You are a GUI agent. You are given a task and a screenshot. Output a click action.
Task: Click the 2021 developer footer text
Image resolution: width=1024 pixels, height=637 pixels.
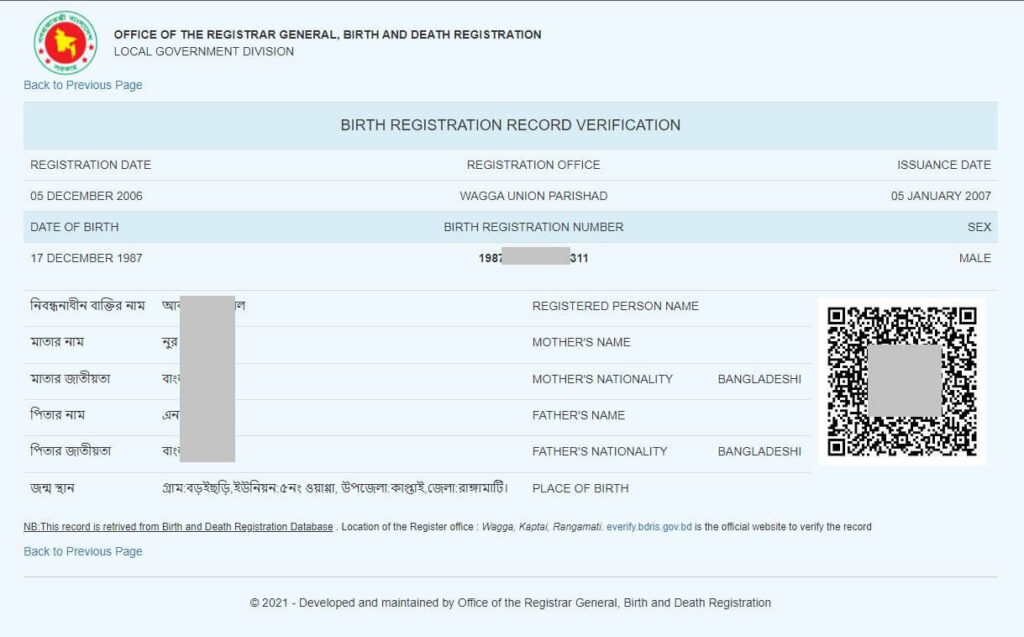coord(512,603)
